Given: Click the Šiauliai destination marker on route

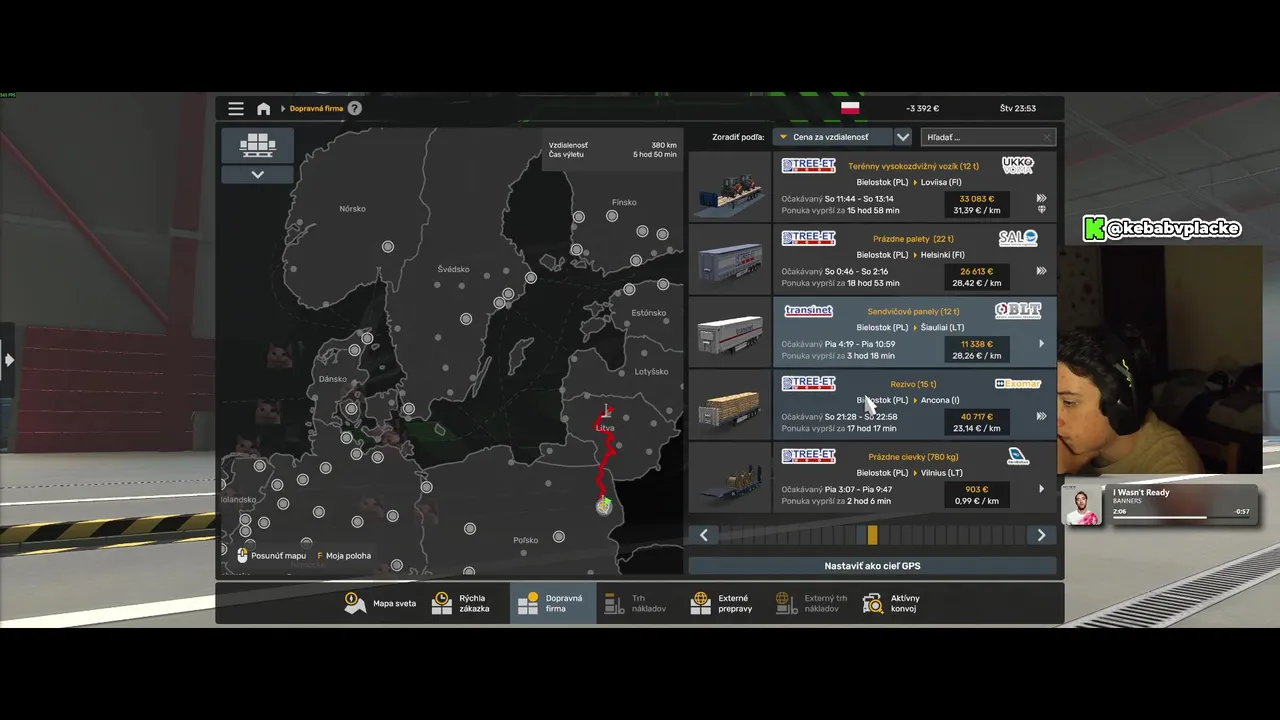Looking at the screenshot, I should pyautogui.click(x=605, y=410).
